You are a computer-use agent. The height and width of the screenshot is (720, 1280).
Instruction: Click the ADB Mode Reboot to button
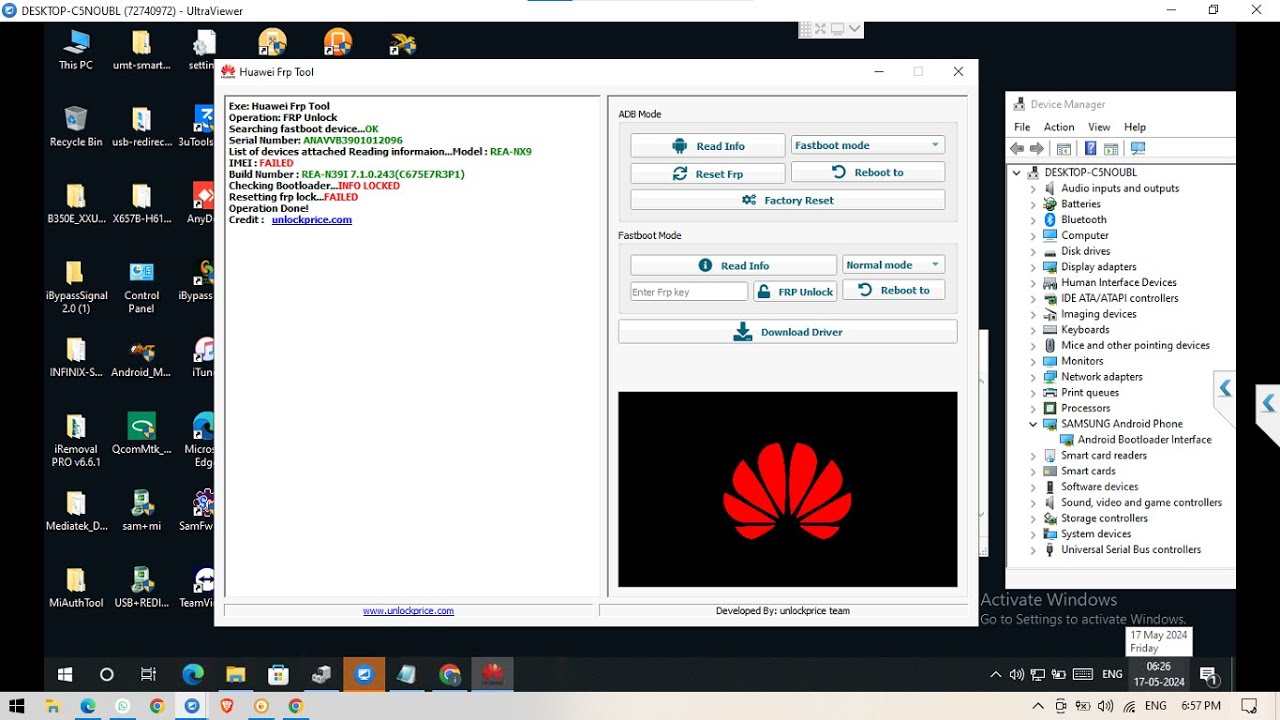point(867,173)
